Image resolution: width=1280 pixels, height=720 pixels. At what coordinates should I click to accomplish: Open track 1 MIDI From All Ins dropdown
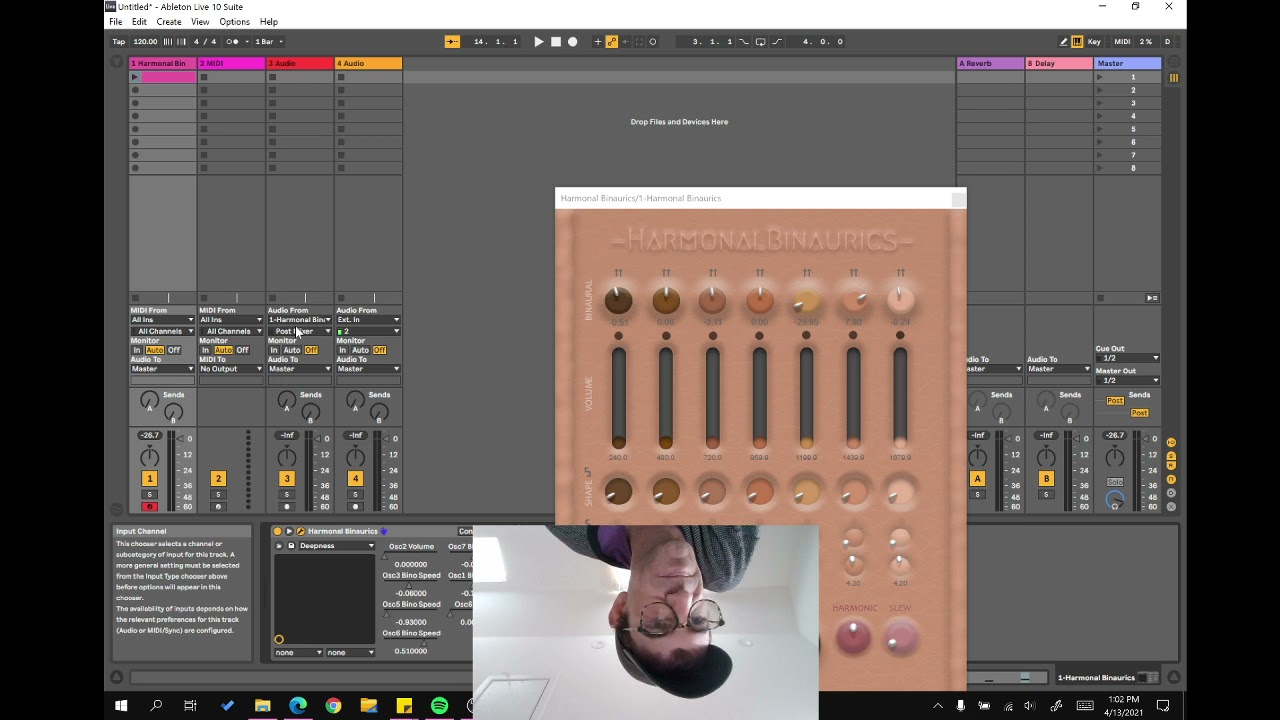coord(163,320)
